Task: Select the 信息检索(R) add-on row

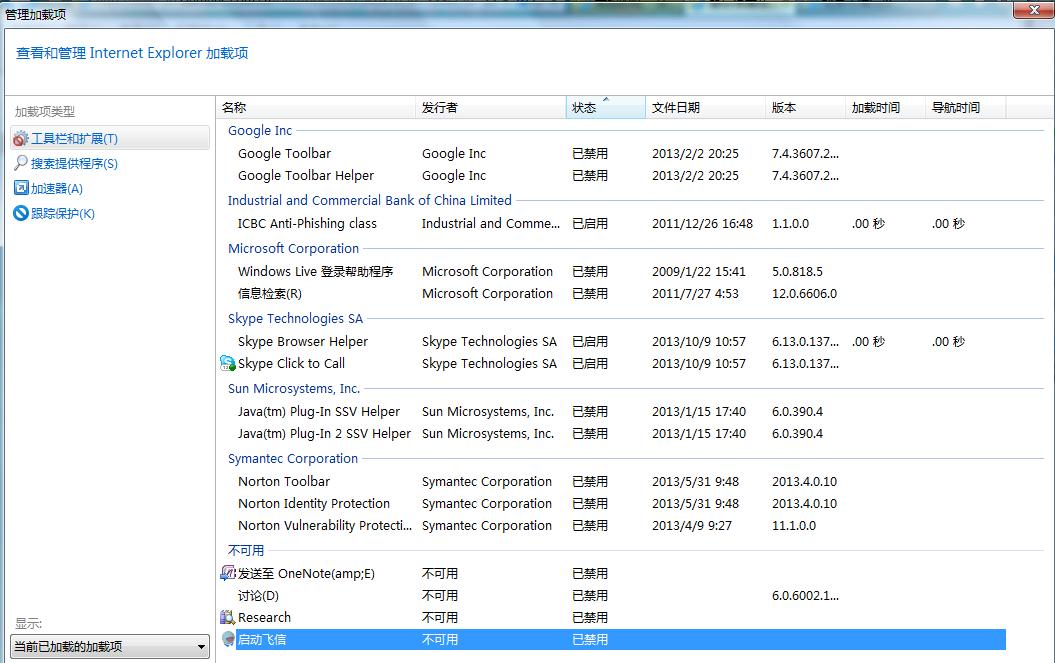Action: [x=270, y=293]
